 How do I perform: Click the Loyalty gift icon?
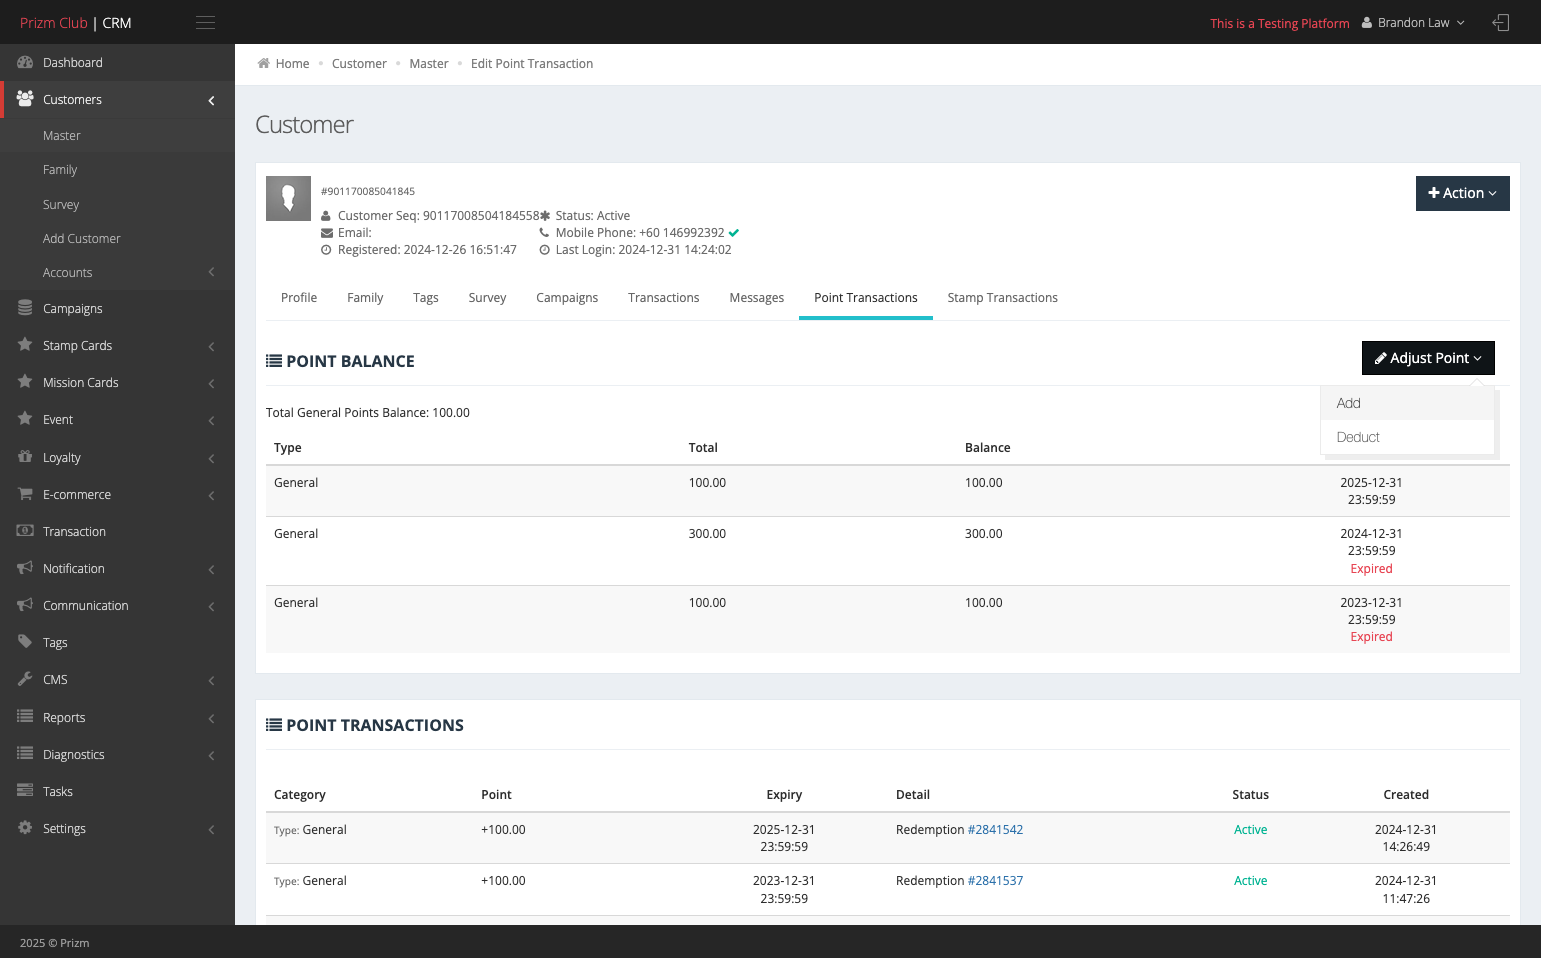point(25,457)
